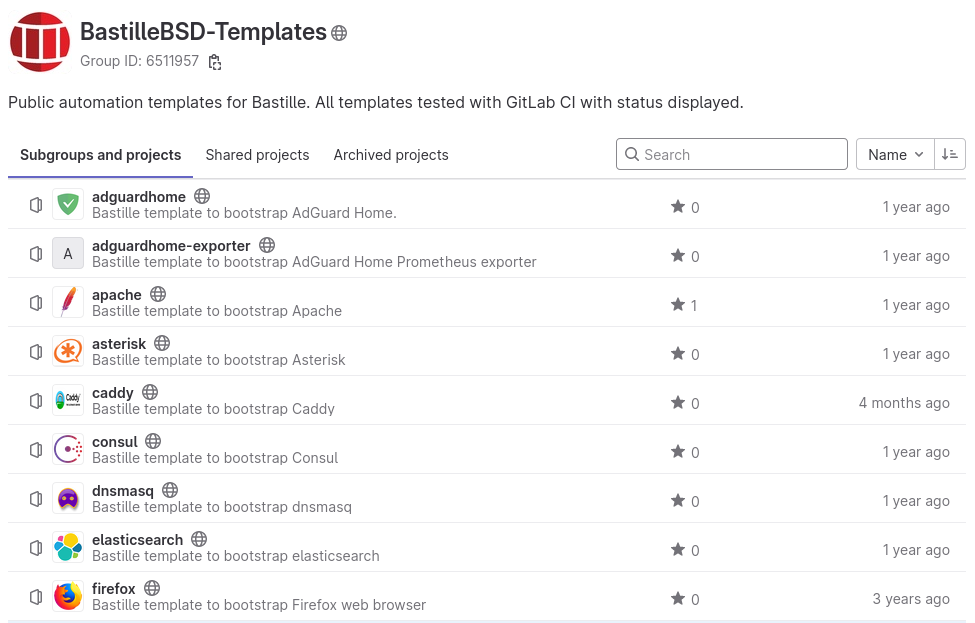Open the Name sorting dropdown
Screen dimensions: 975x623
pos(894,154)
